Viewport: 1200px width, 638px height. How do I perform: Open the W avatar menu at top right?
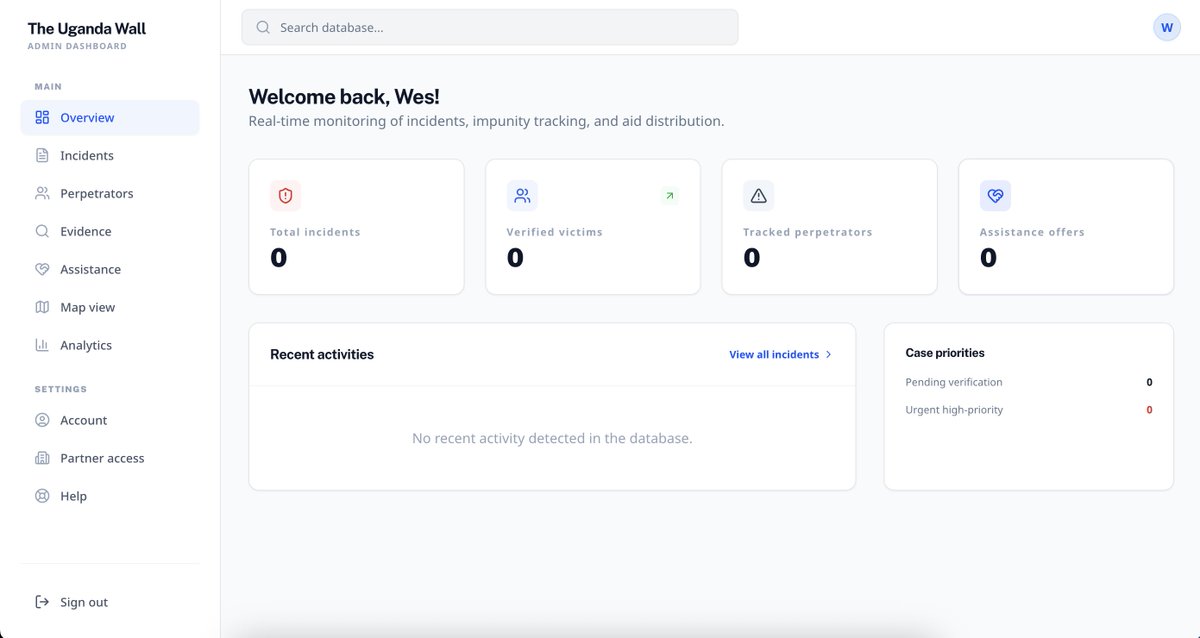(x=1166, y=27)
